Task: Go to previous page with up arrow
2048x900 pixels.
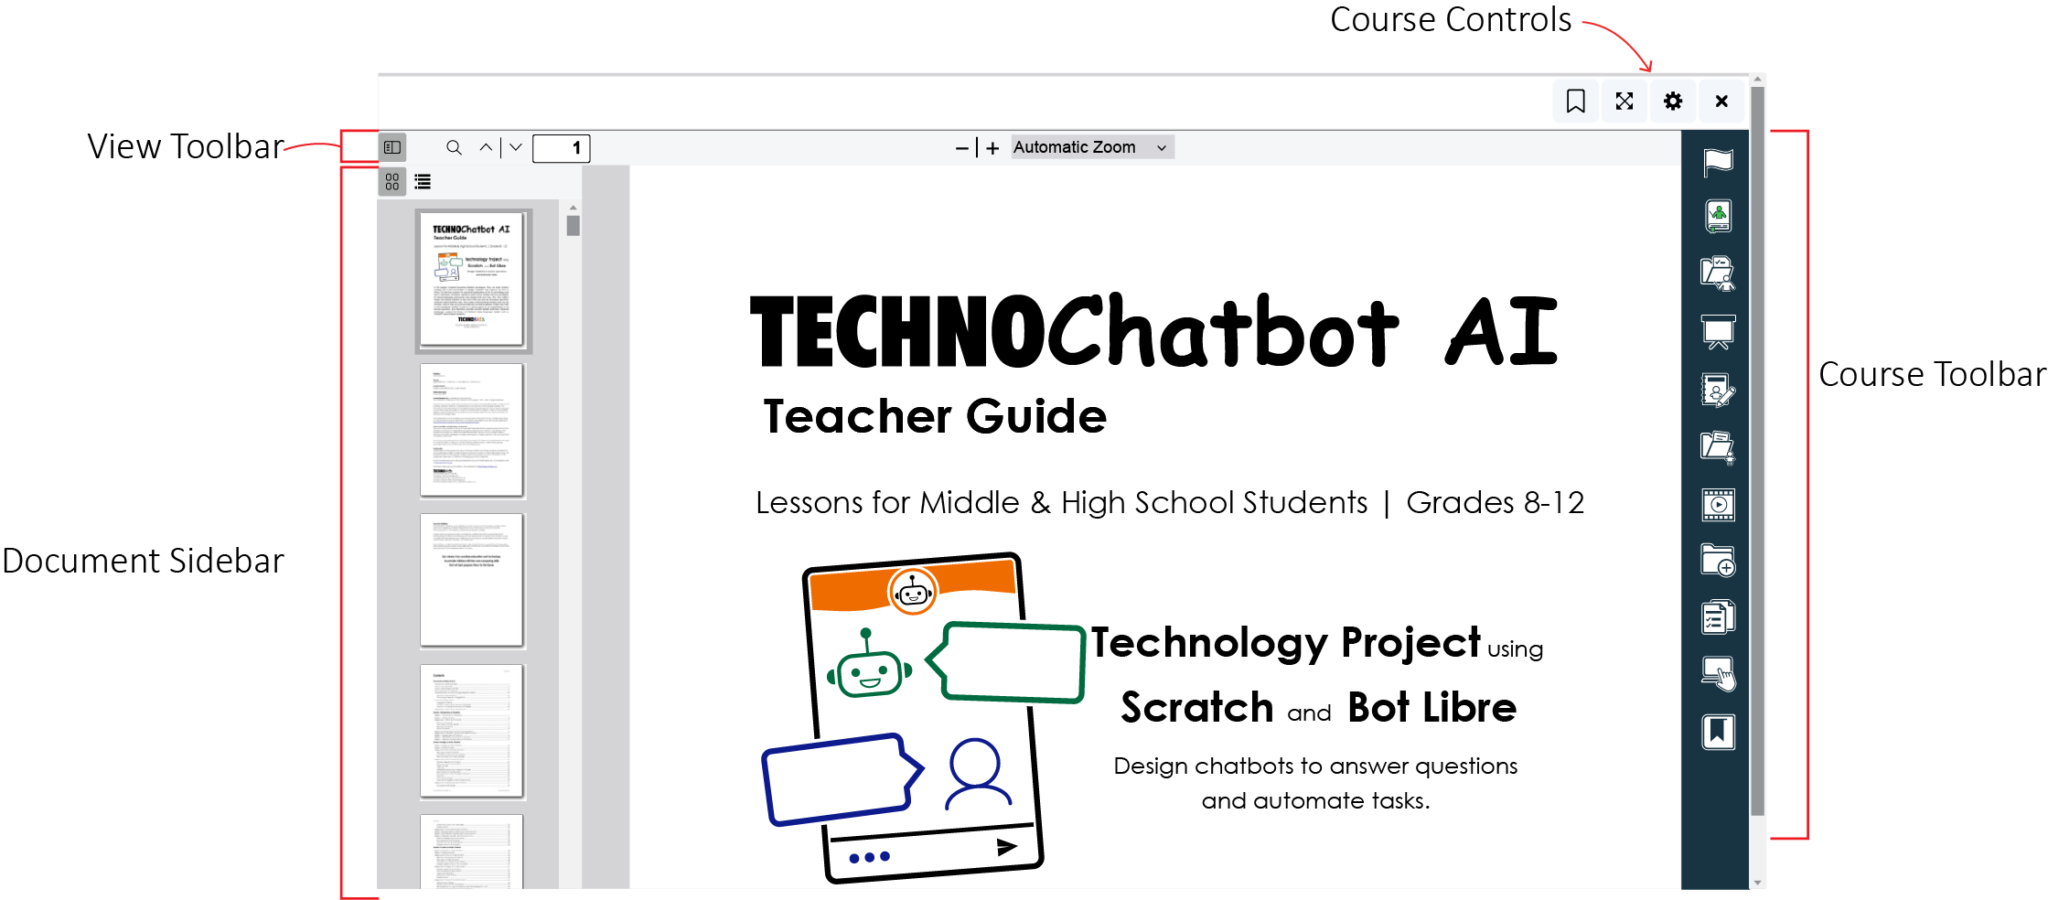Action: (x=486, y=148)
